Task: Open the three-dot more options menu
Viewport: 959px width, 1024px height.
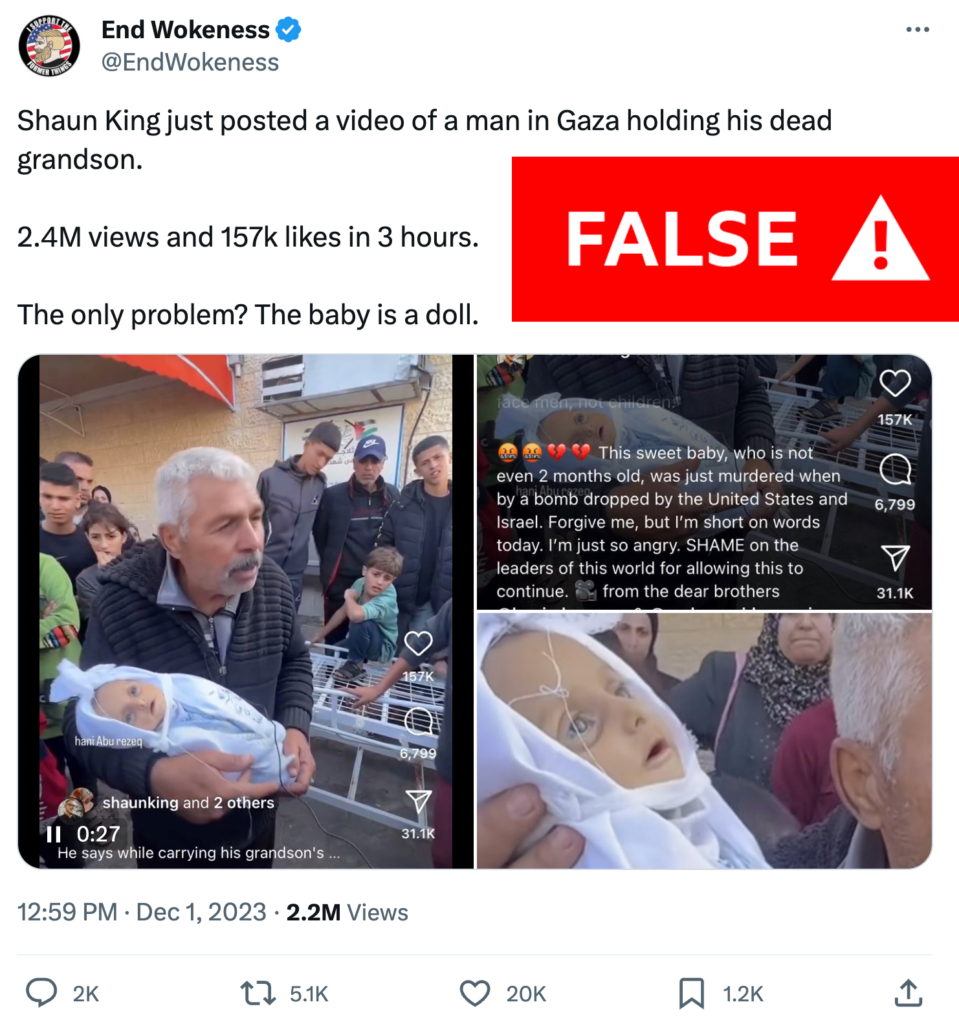Action: (917, 29)
